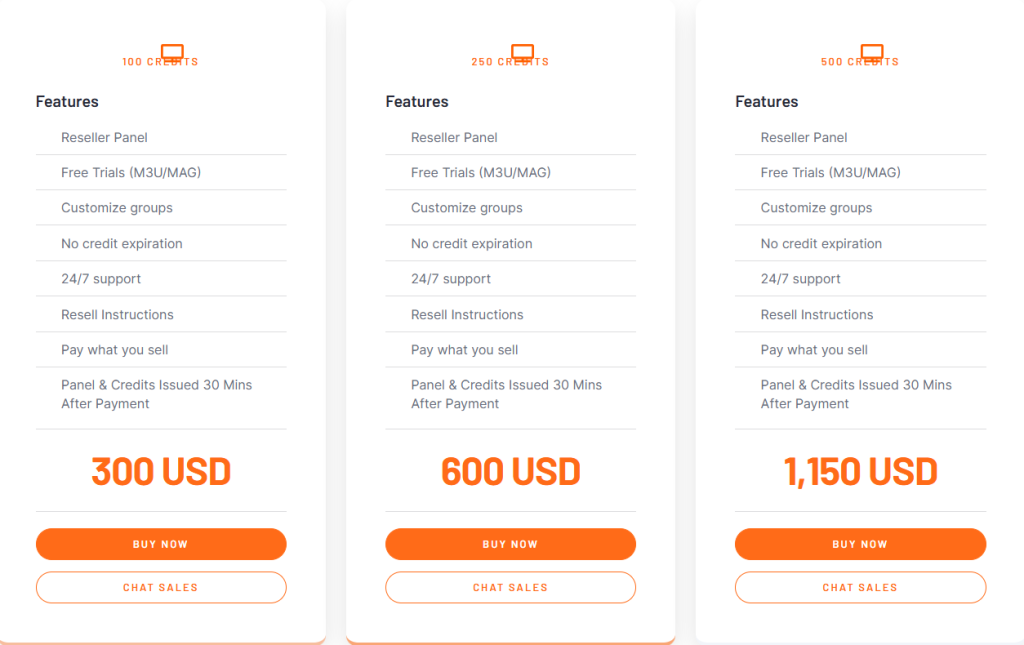Open CHAT SALES under the 250 credits plan
This screenshot has height=645, width=1024.
point(510,587)
